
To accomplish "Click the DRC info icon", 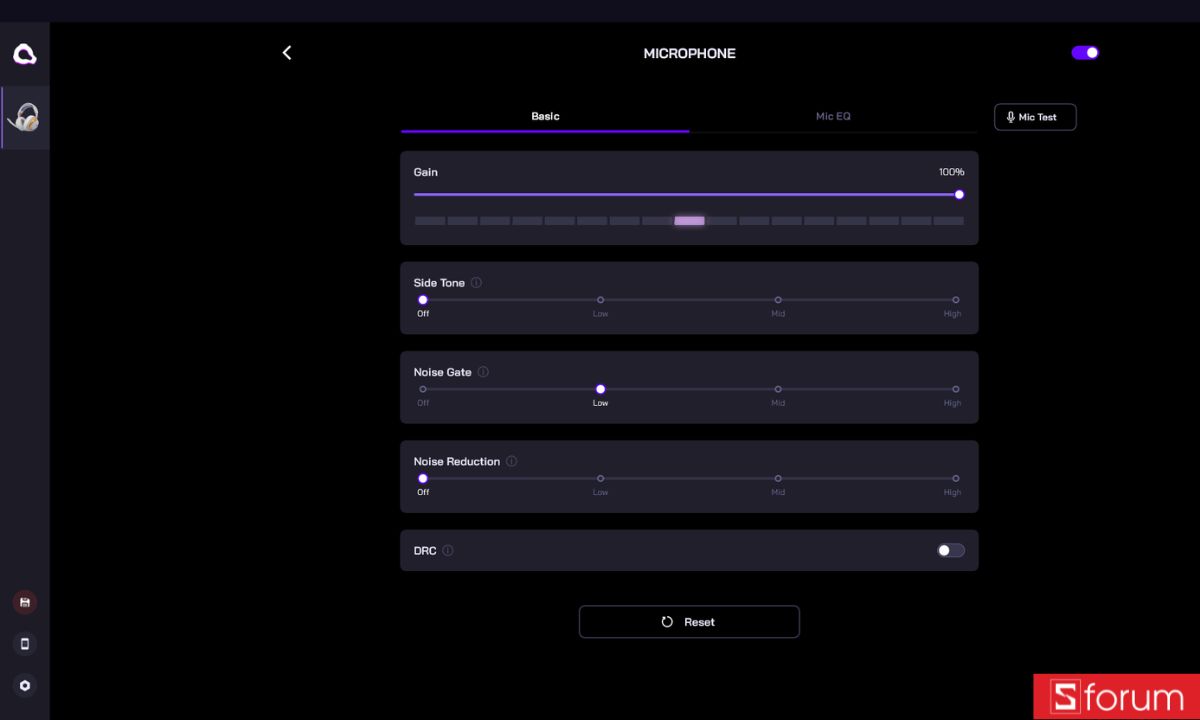I will point(447,550).
